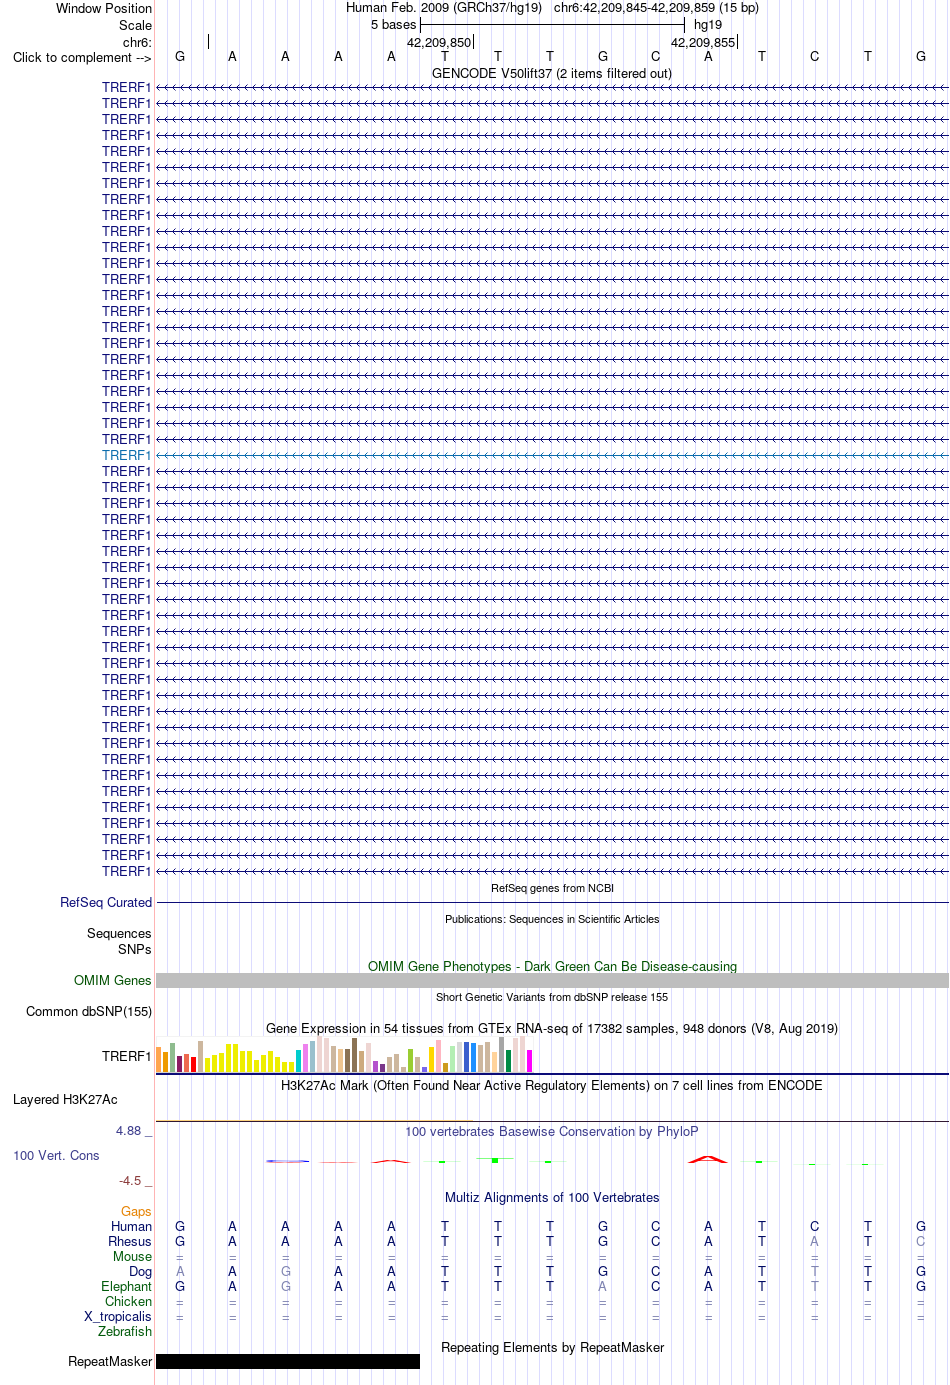Image resolution: width=950 pixels, height=1385 pixels.
Task: Click the '5 bases' scale bar
Action: [552, 24]
